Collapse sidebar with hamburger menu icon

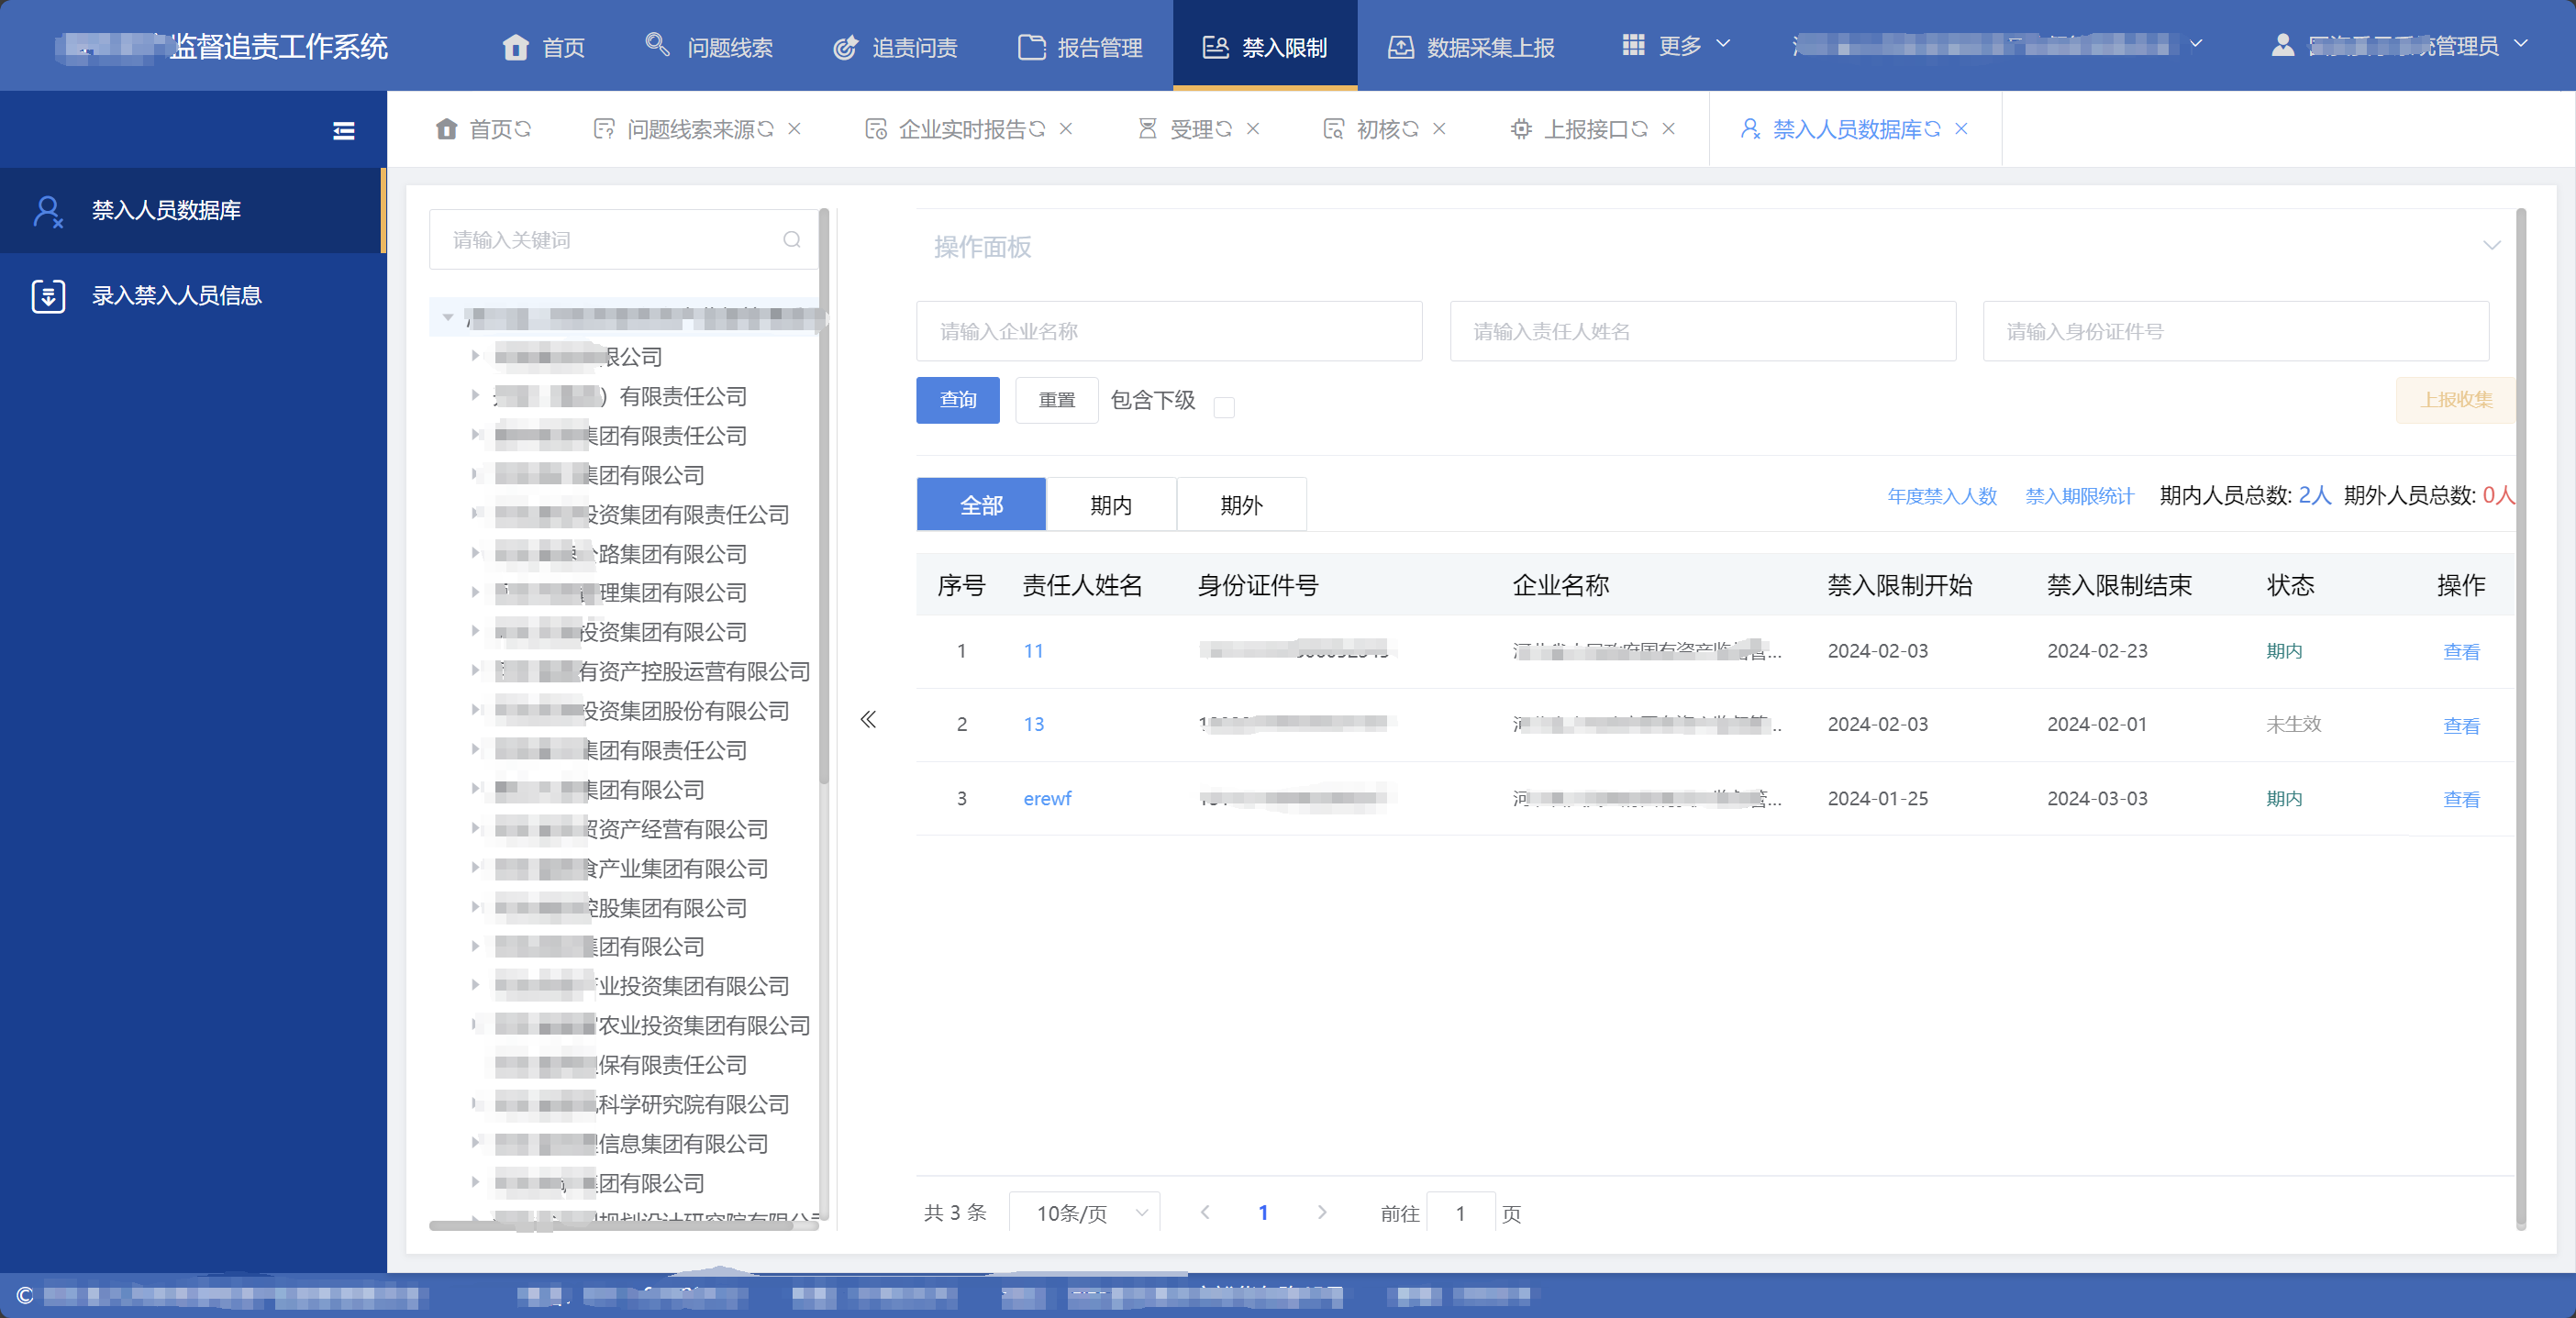coord(343,131)
